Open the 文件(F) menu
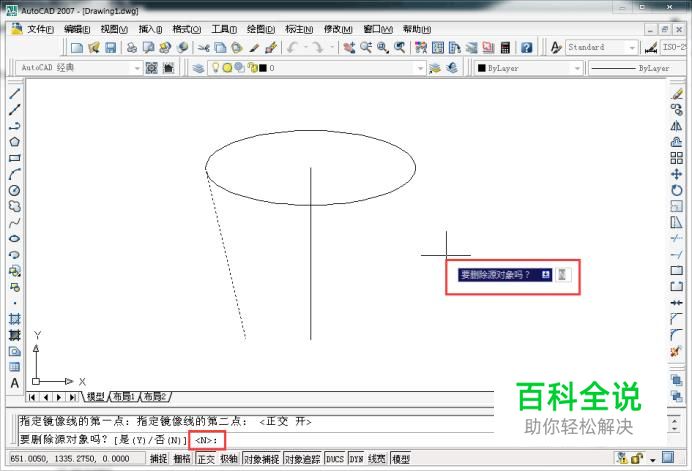The image size is (692, 471). (x=40, y=29)
